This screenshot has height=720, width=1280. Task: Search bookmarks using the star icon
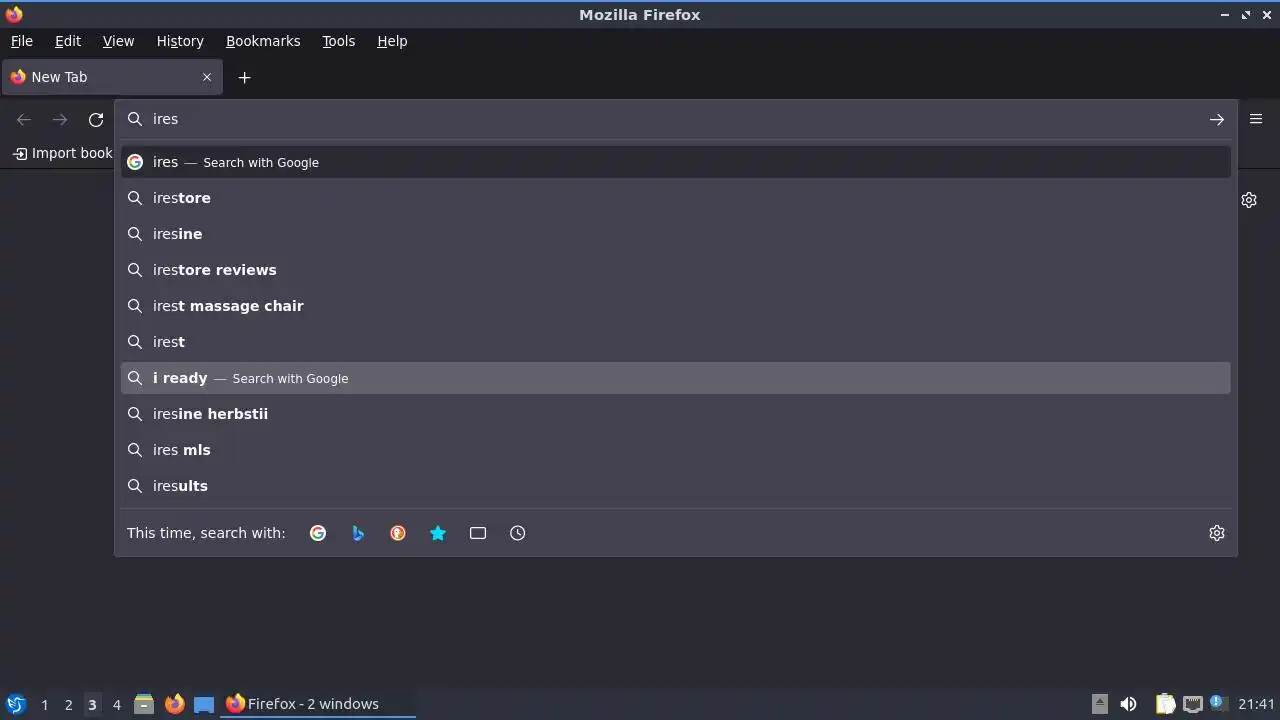click(x=438, y=533)
